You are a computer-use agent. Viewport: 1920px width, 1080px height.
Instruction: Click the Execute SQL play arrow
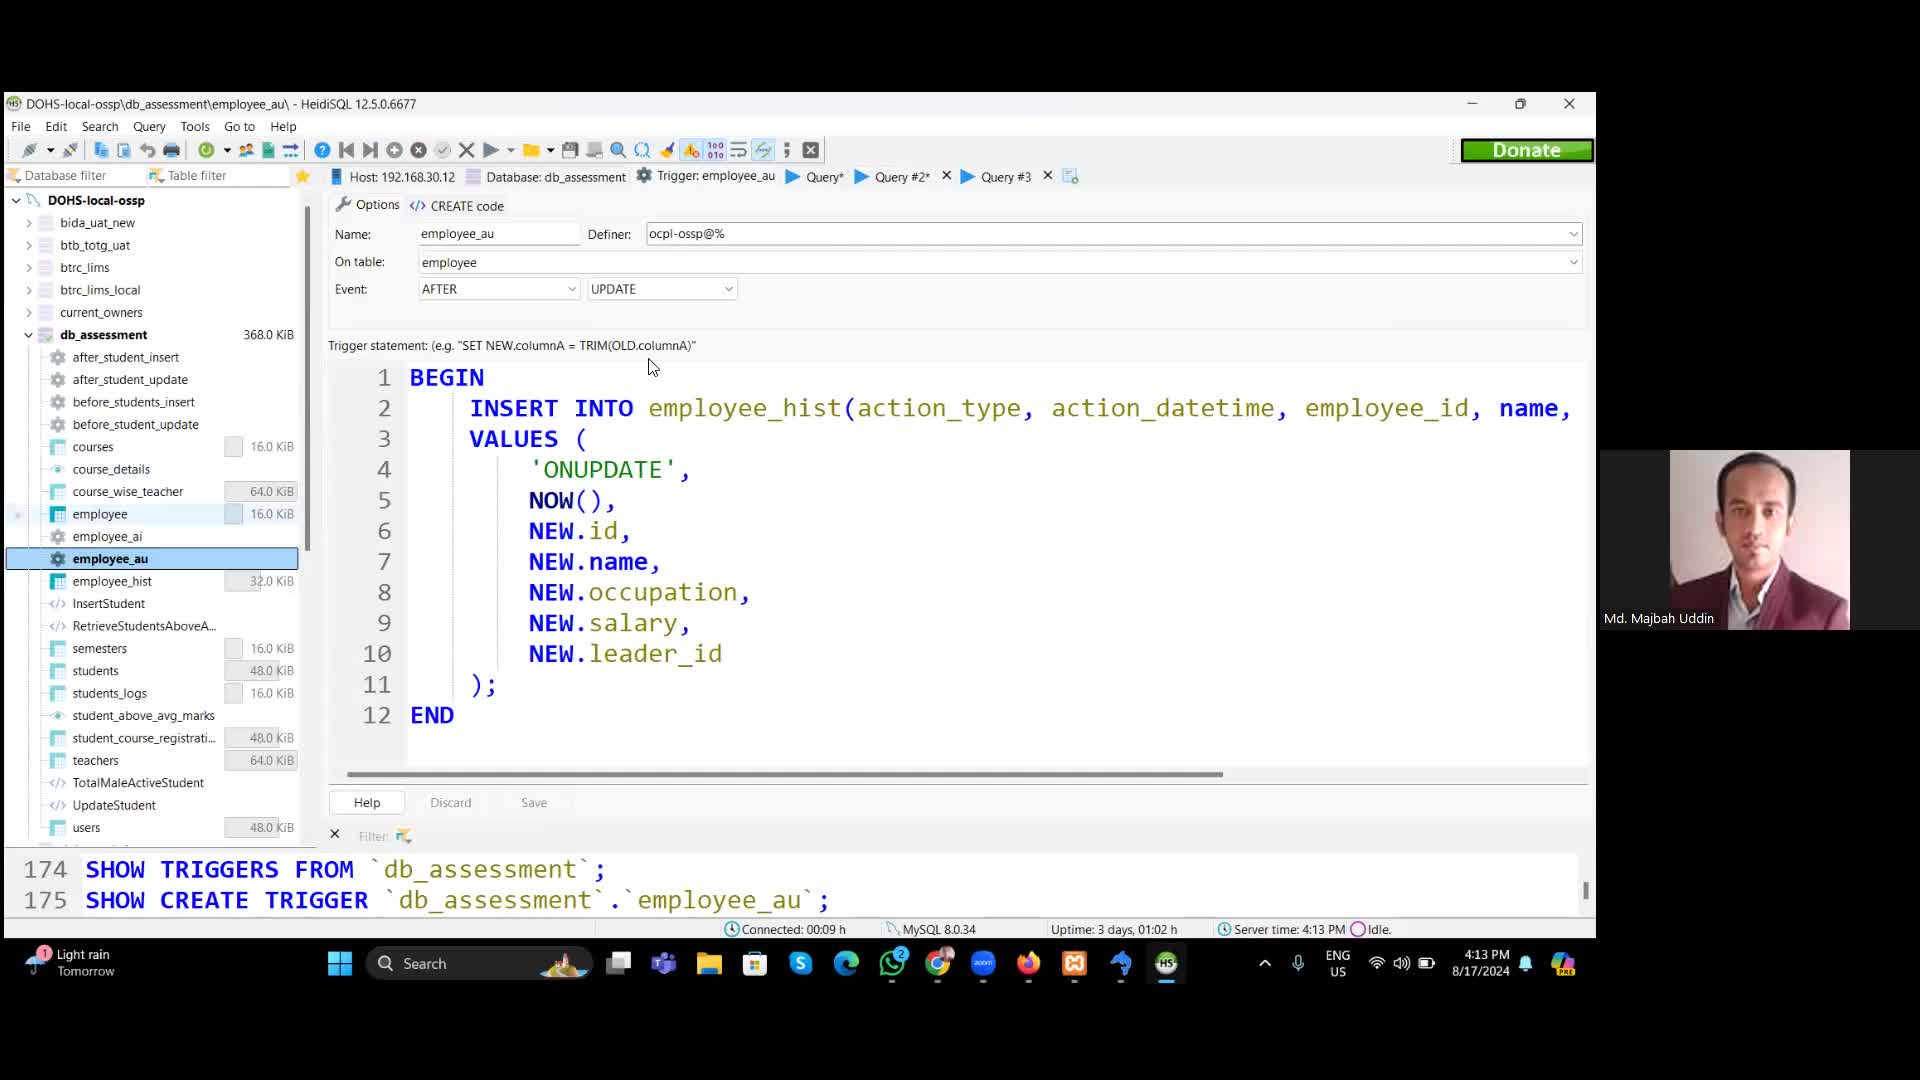click(x=490, y=150)
